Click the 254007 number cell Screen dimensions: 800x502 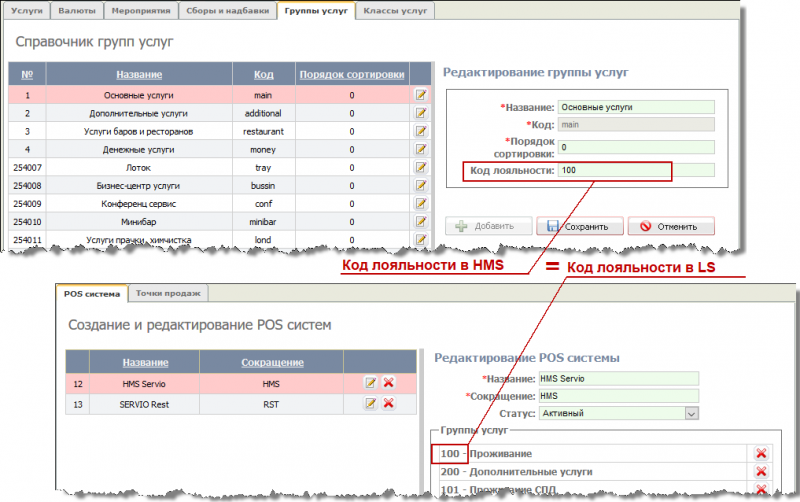coord(27,167)
